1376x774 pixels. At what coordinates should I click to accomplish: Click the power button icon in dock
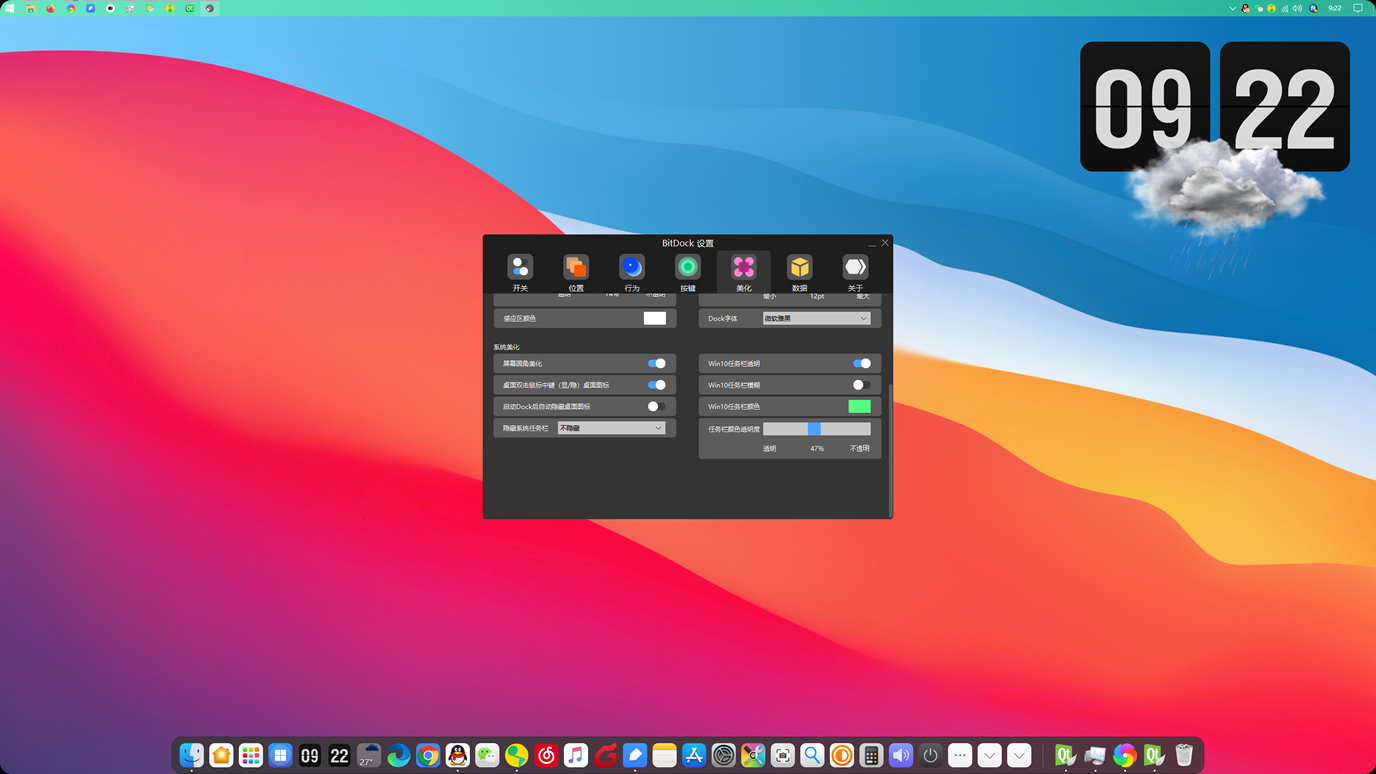tap(930, 755)
